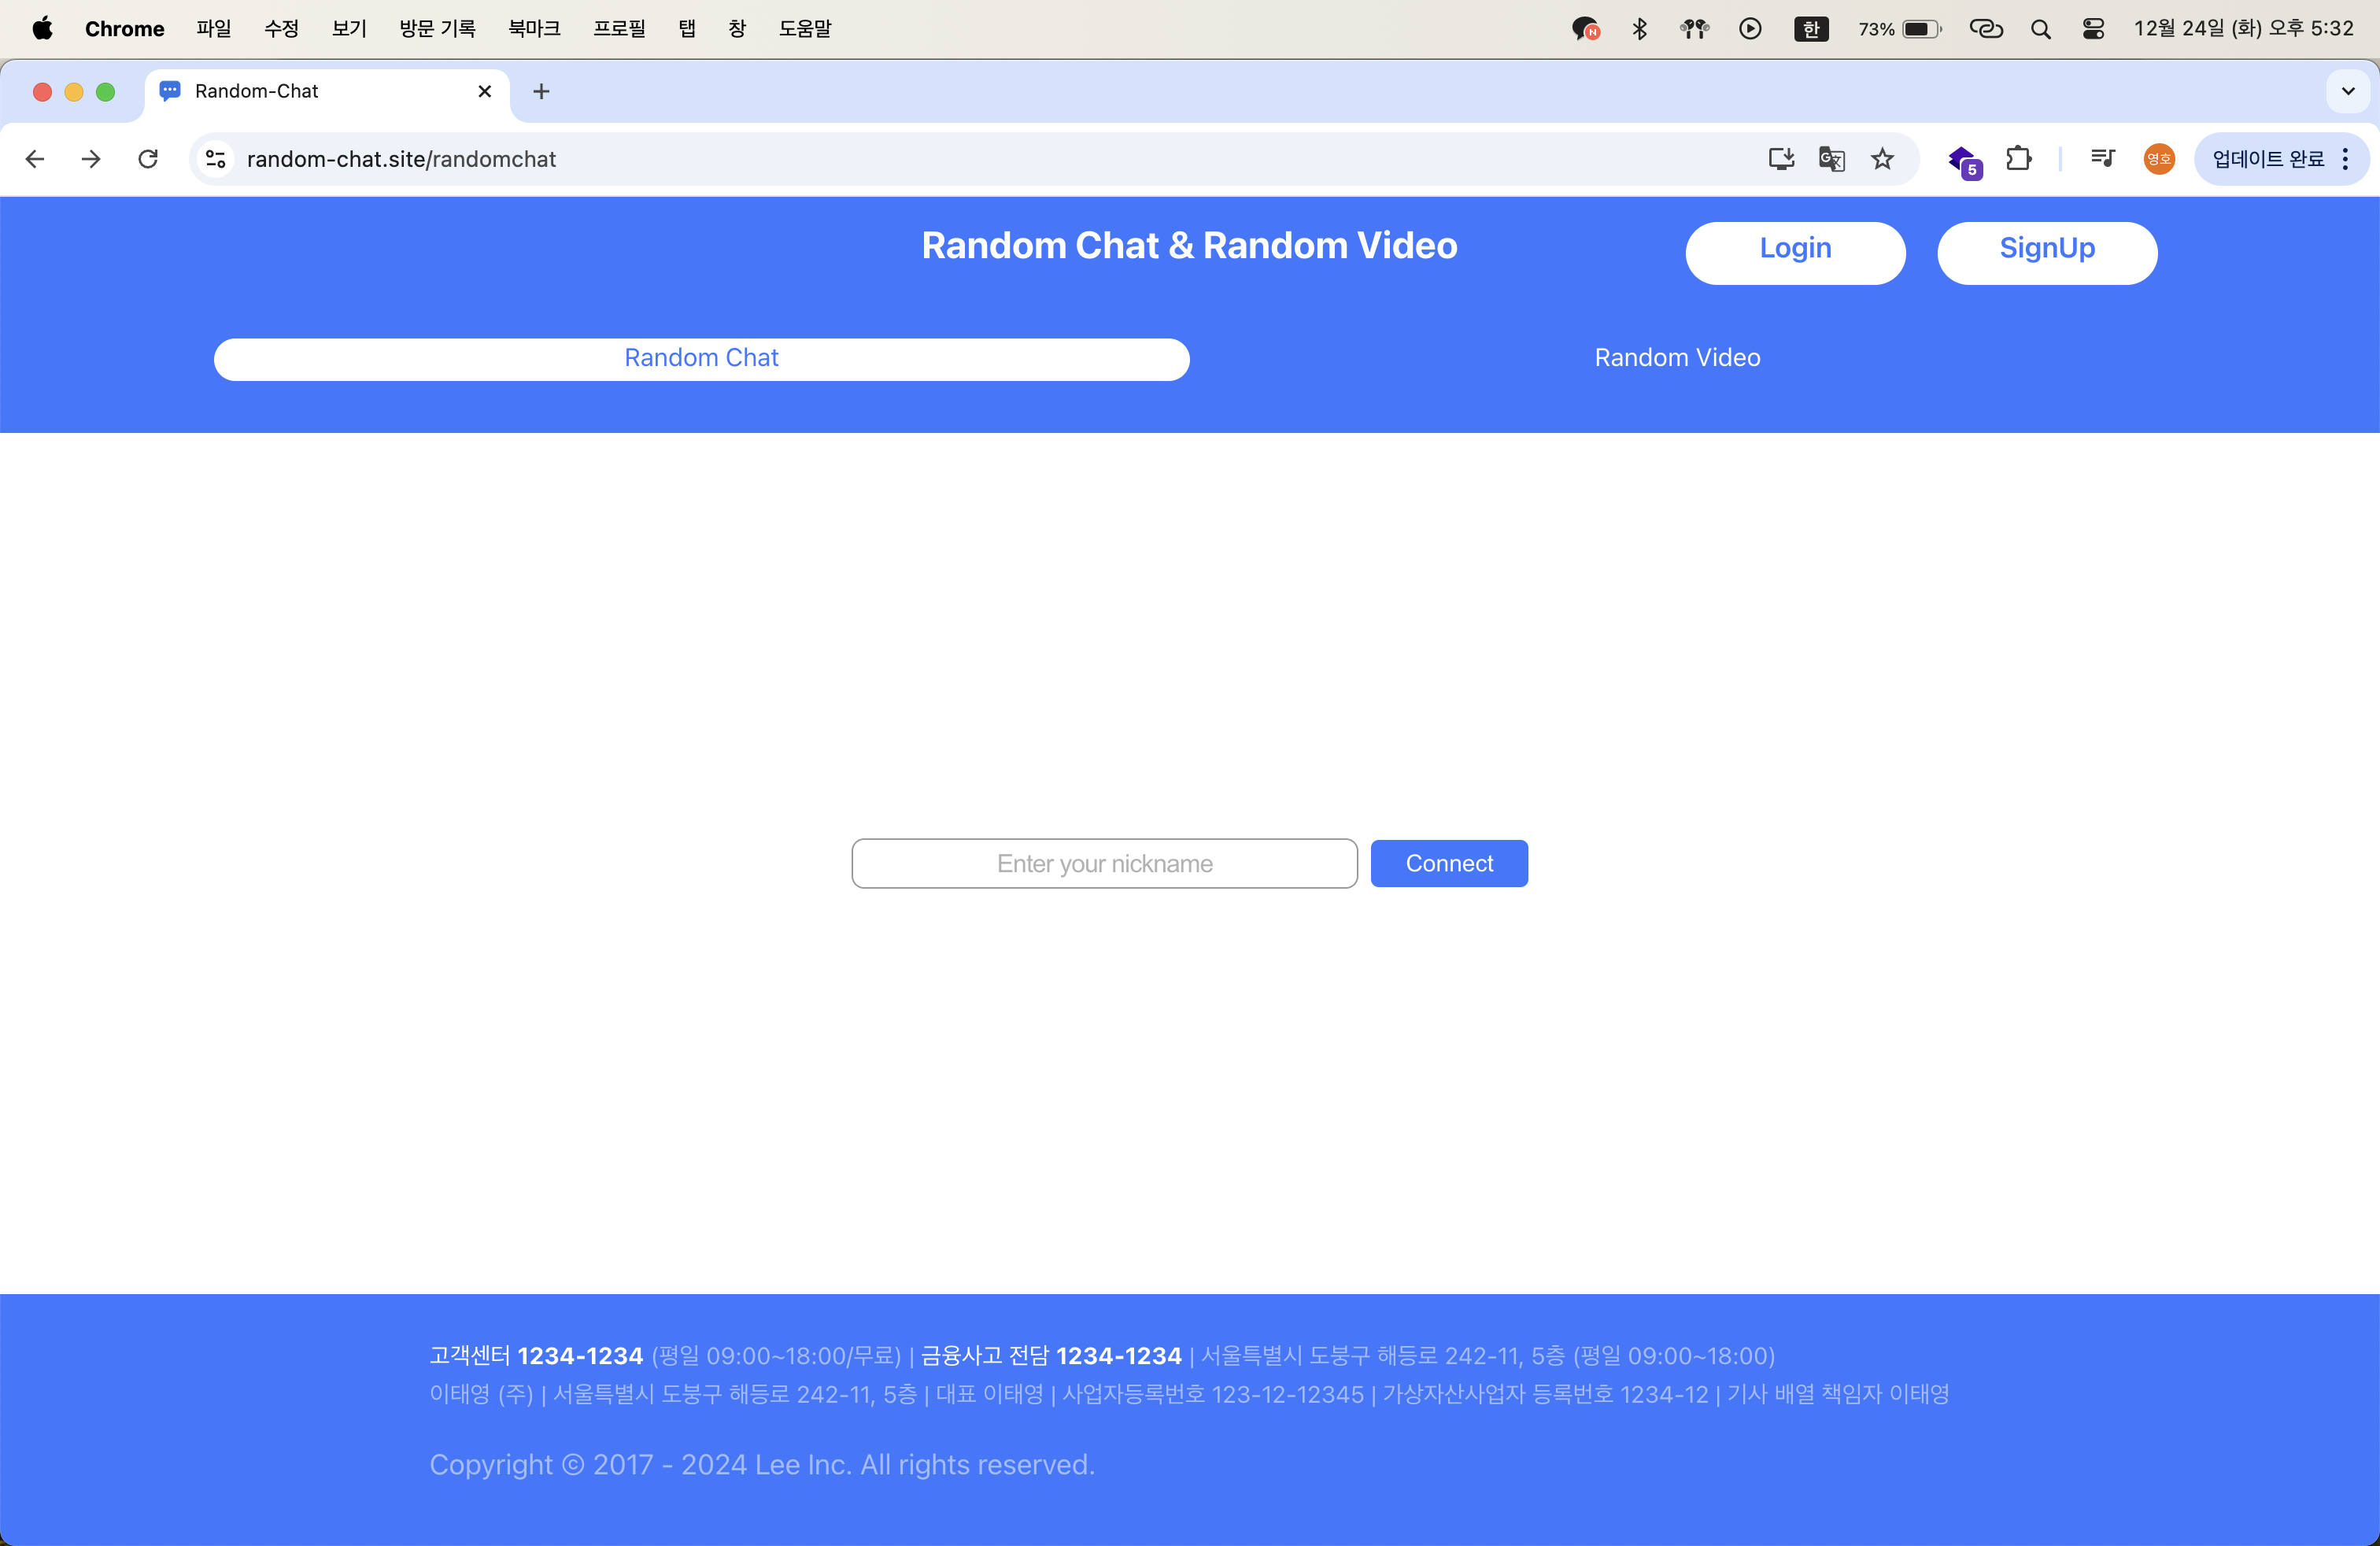Open the AirPods menu bar icon
This screenshot has width=2380, height=1546.
pos(1694,29)
